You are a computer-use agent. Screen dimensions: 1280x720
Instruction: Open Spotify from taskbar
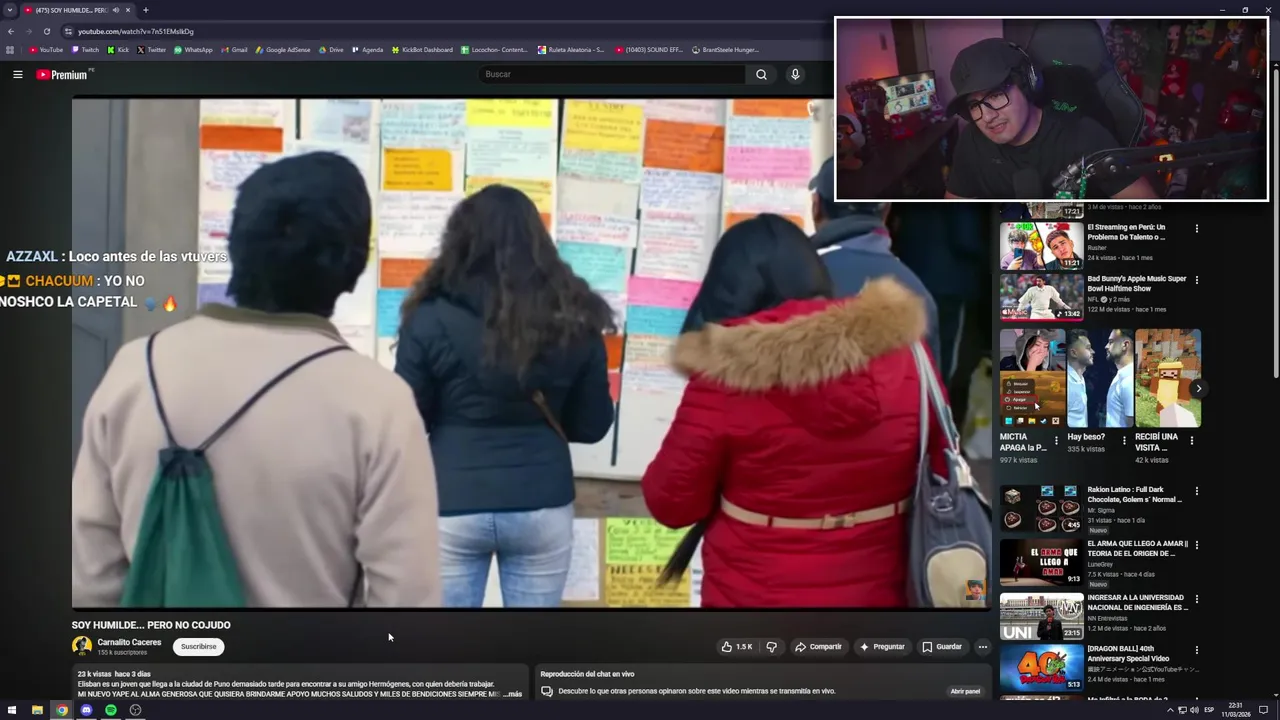111,710
